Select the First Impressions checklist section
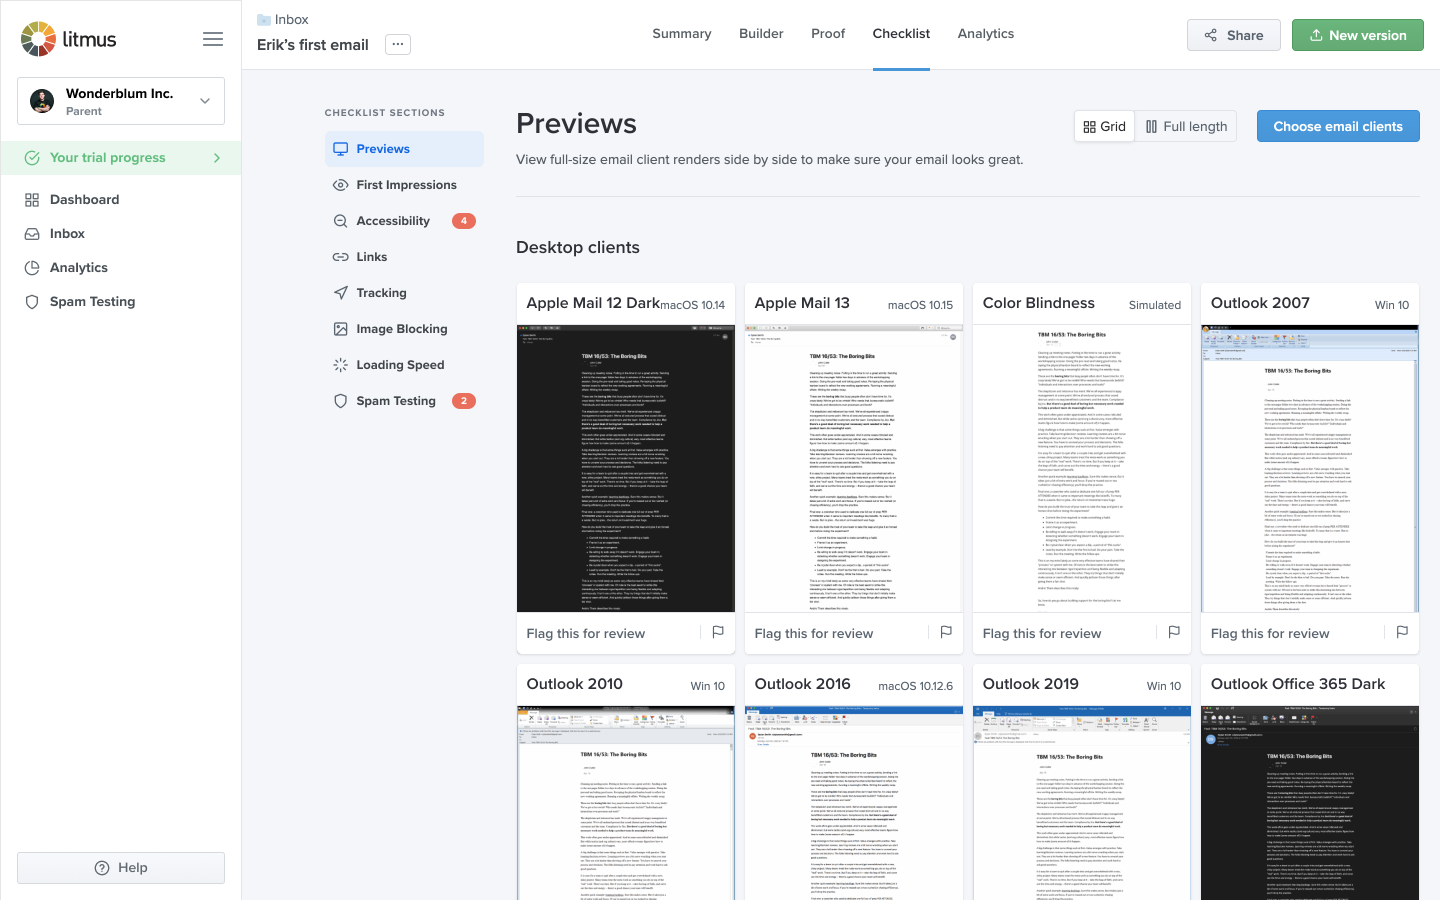The height and width of the screenshot is (900, 1440). coord(404,185)
